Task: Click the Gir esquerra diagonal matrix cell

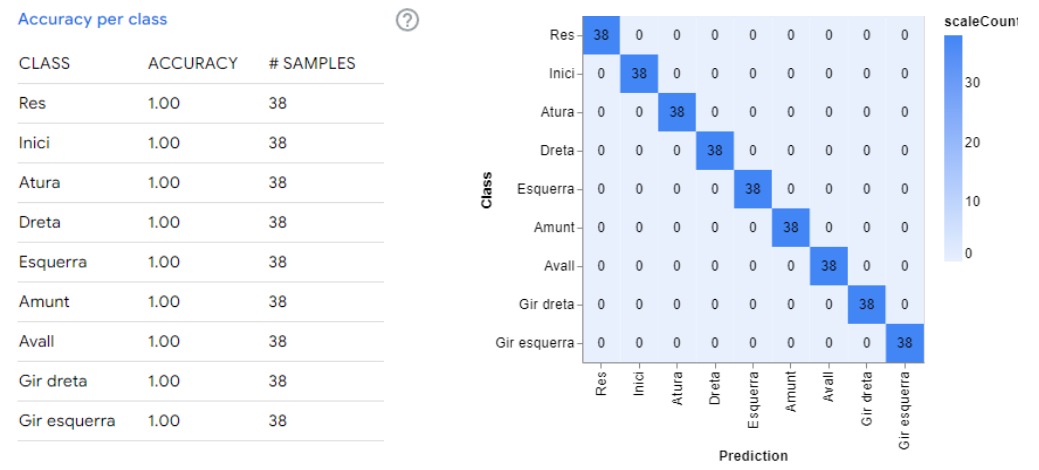Action: coord(904,342)
